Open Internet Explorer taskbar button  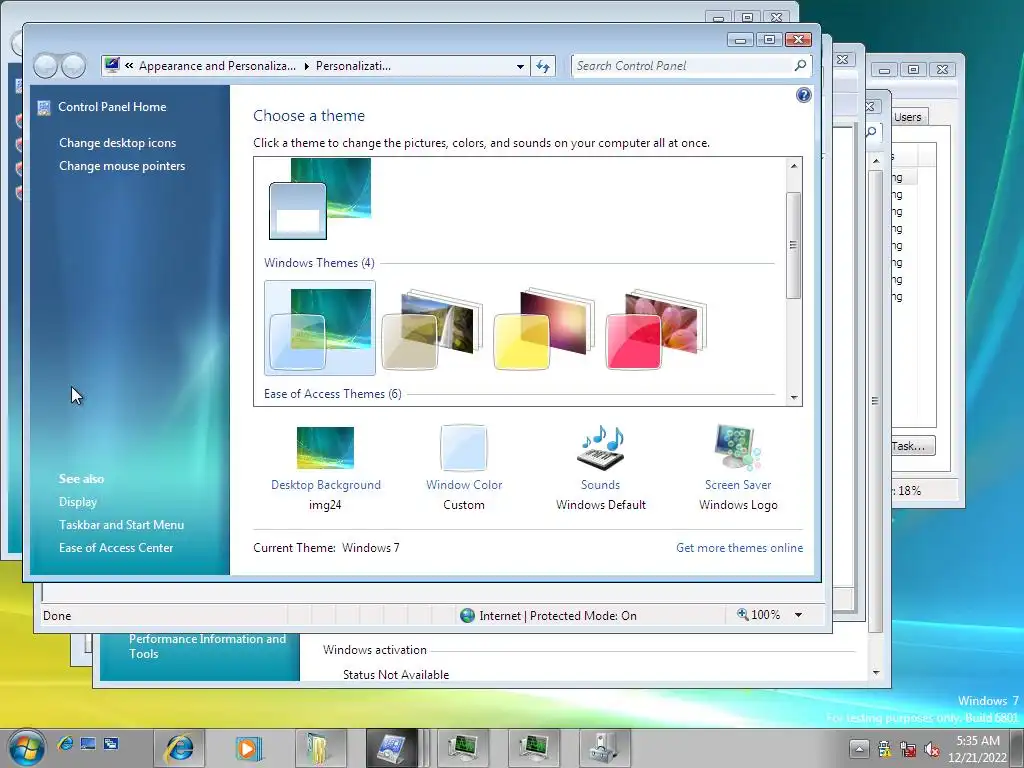[178, 748]
